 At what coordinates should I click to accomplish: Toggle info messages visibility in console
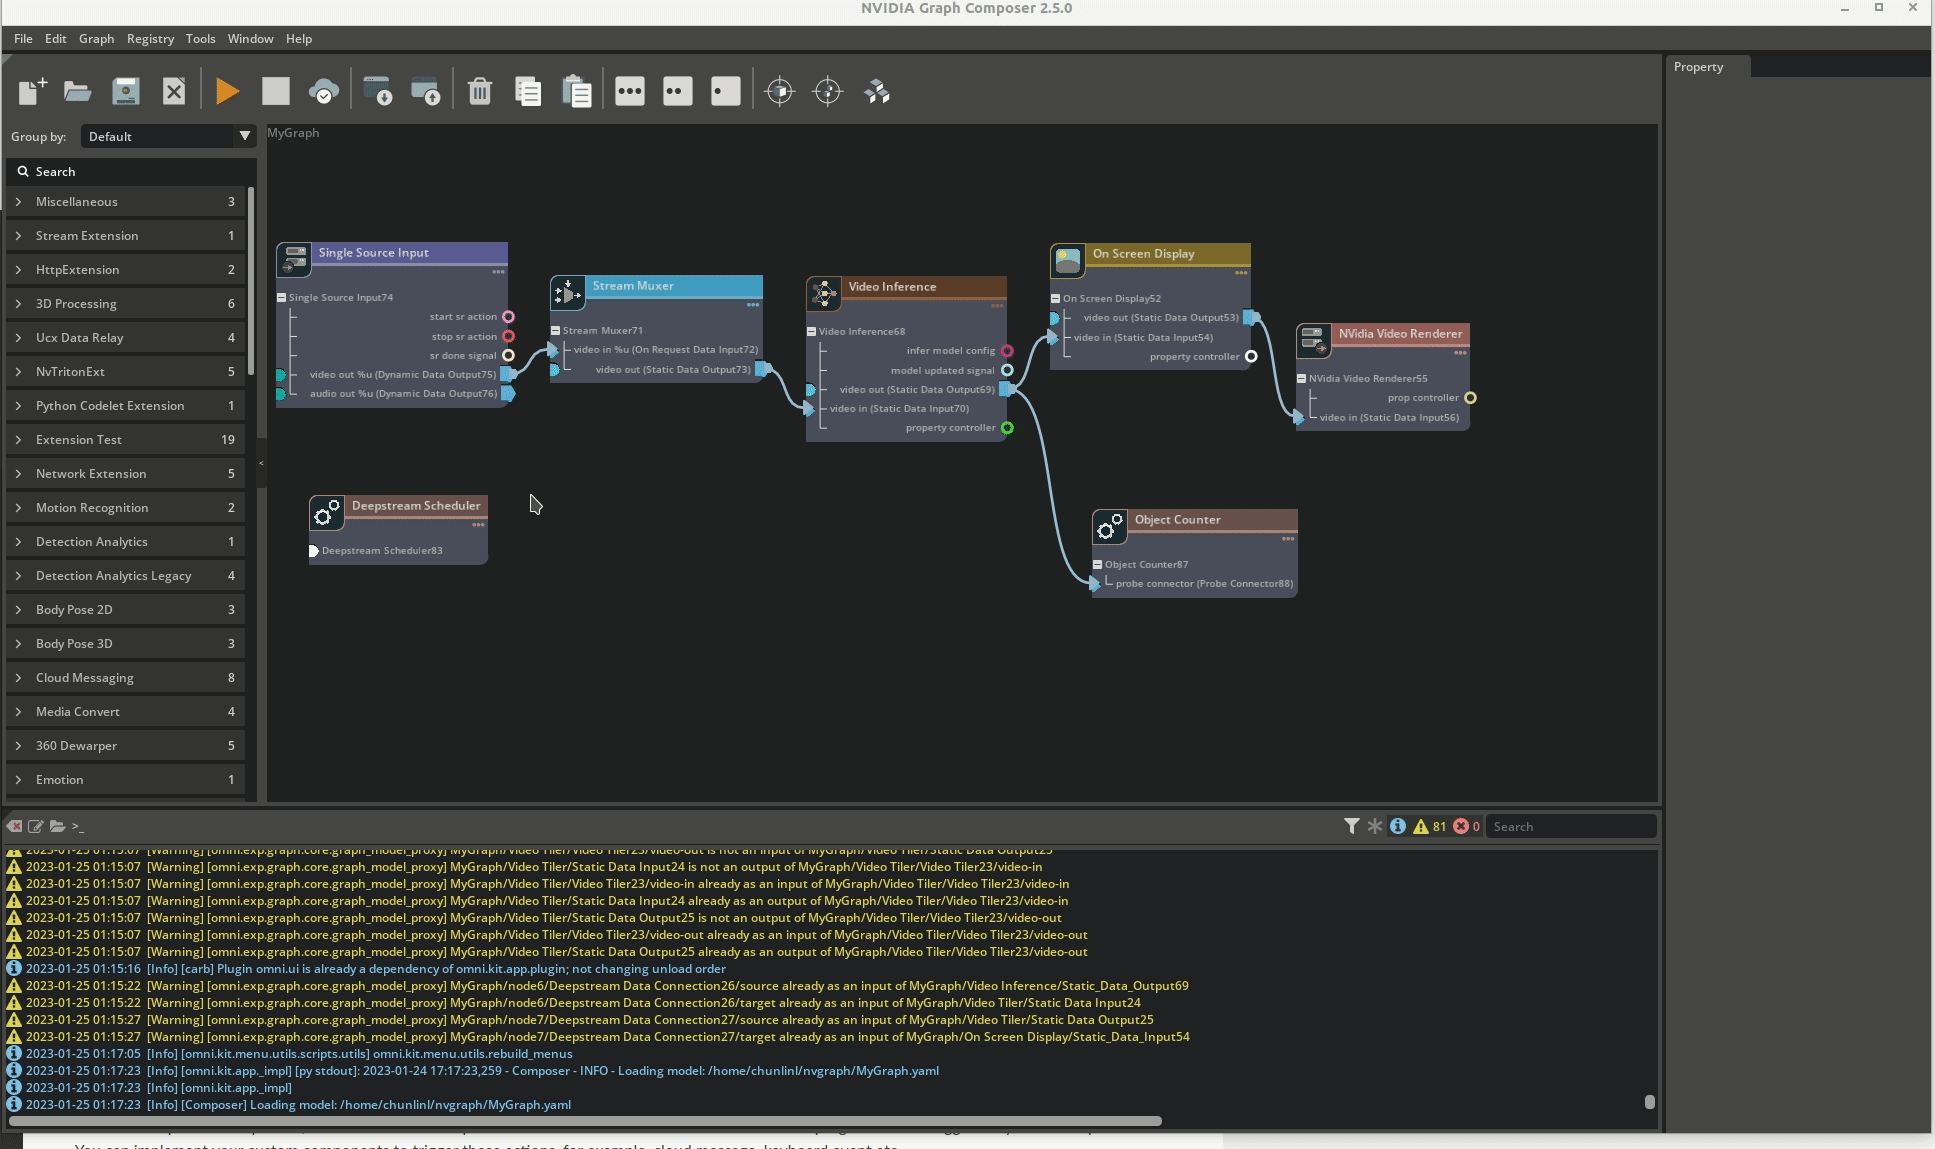1397,826
